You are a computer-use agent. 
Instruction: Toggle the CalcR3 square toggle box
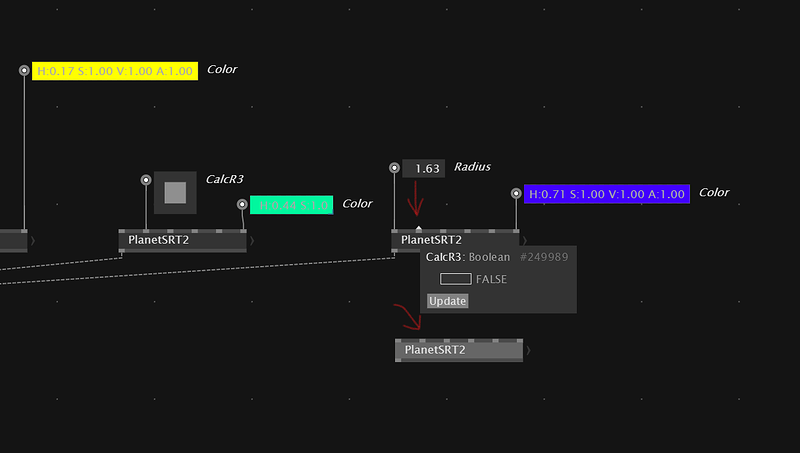[175, 192]
